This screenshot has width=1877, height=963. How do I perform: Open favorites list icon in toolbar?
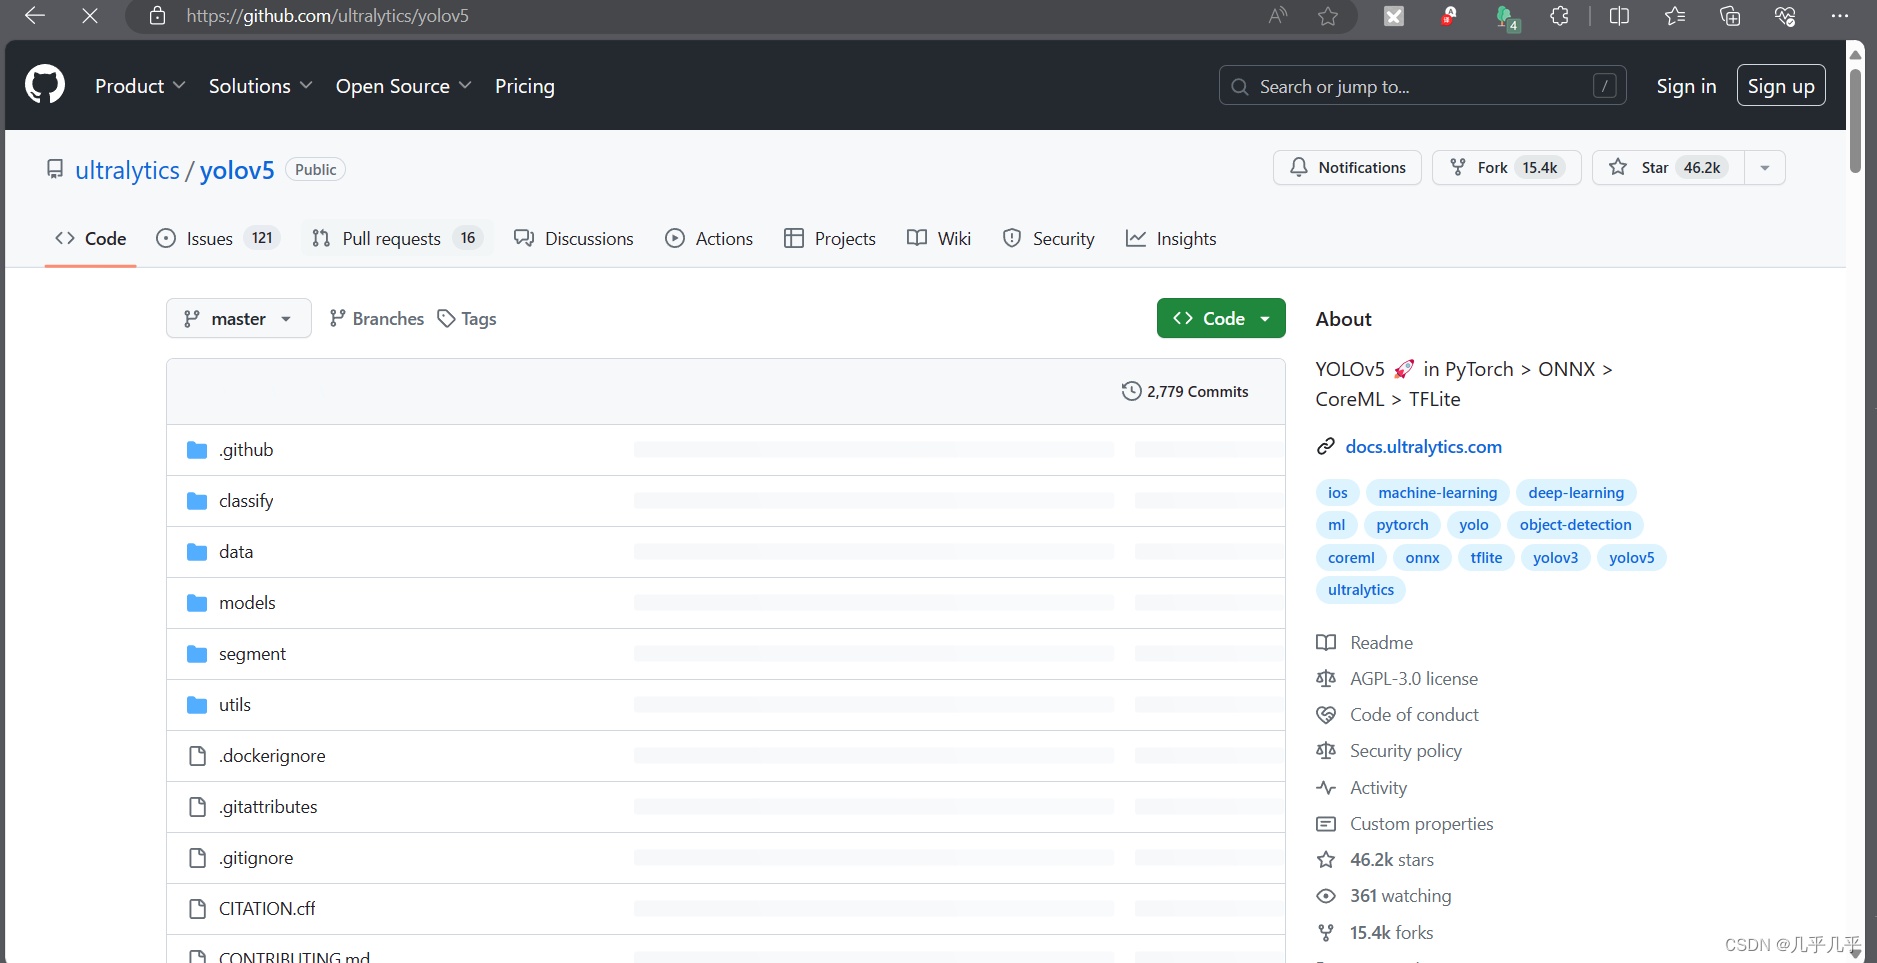point(1675,16)
